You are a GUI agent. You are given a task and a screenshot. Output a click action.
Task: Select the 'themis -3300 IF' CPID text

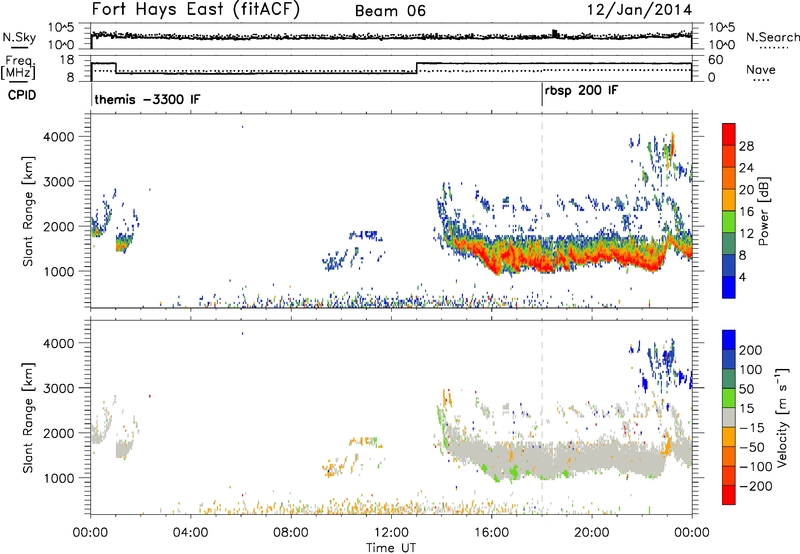147,99
